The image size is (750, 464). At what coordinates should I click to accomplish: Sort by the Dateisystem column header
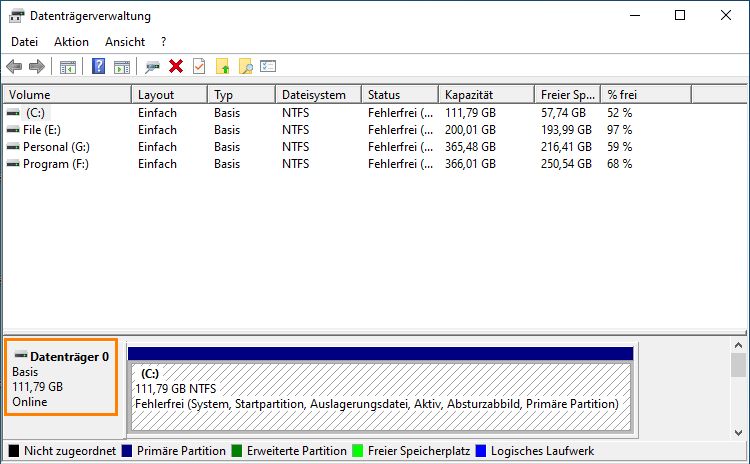pyautogui.click(x=319, y=95)
